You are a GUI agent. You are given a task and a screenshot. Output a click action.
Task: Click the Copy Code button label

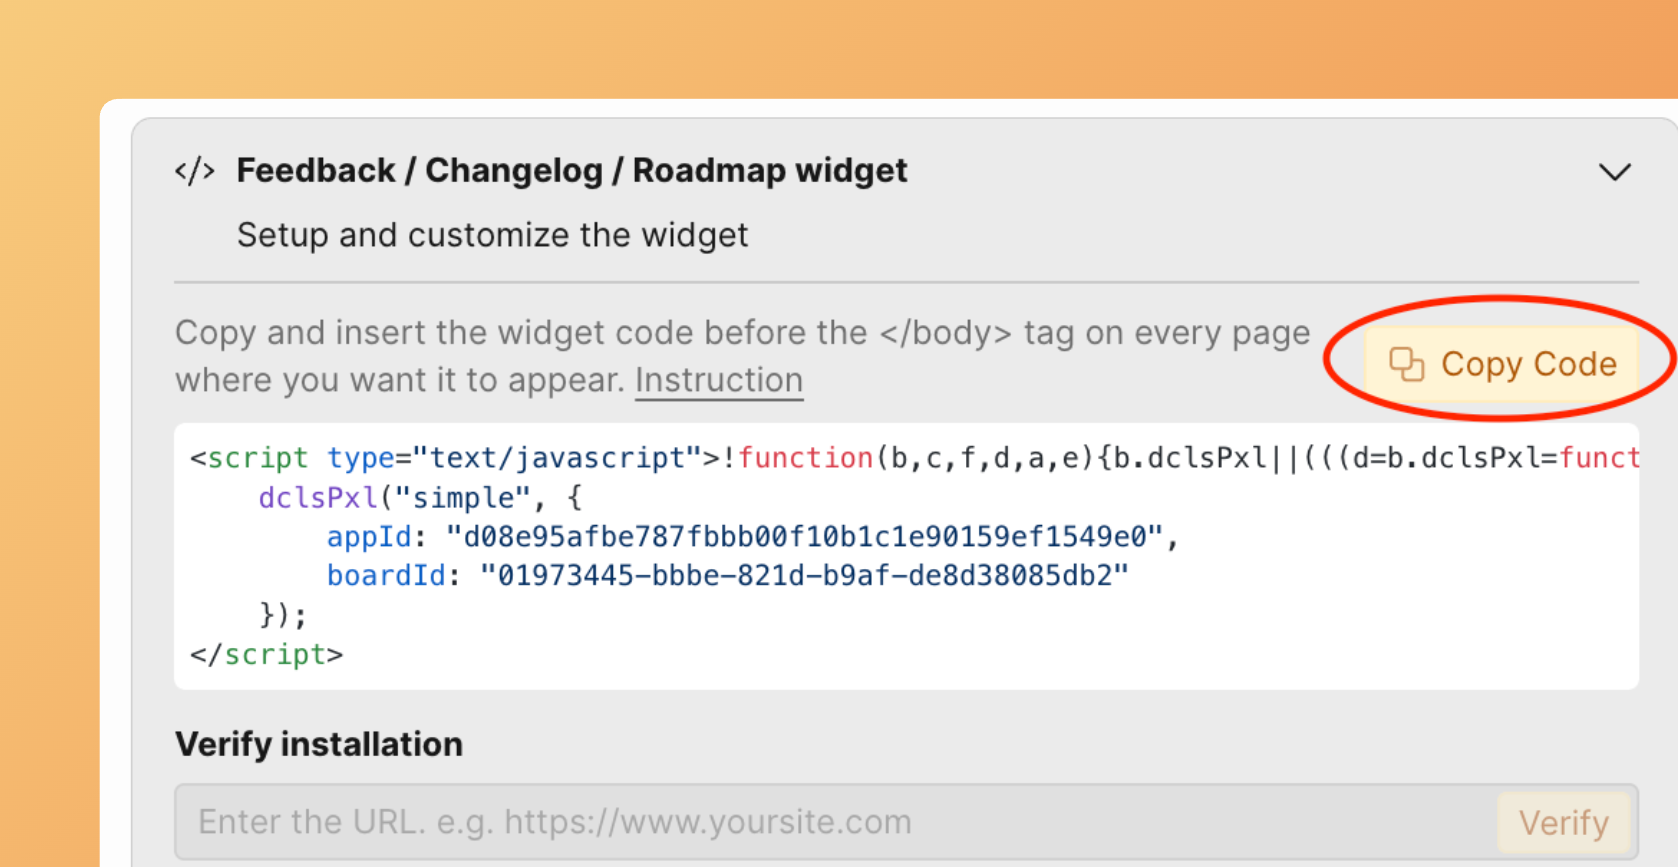tap(1528, 364)
